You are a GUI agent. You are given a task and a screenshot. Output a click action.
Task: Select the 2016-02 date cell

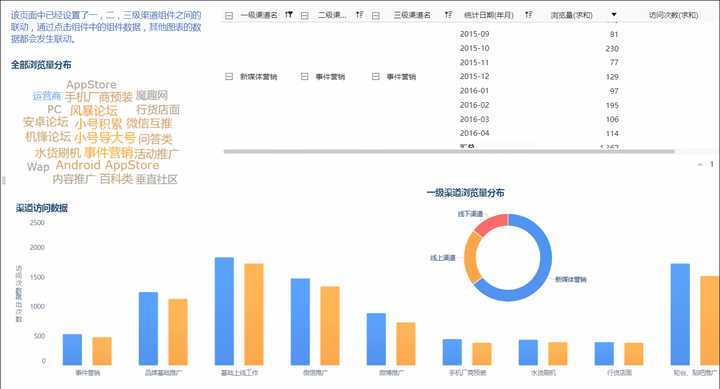[474, 105]
